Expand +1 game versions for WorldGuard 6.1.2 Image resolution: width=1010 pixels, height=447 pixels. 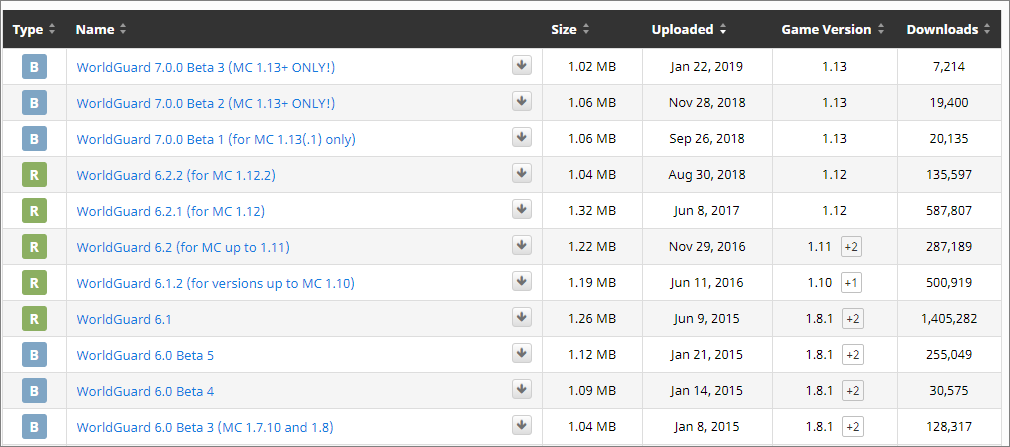click(851, 283)
